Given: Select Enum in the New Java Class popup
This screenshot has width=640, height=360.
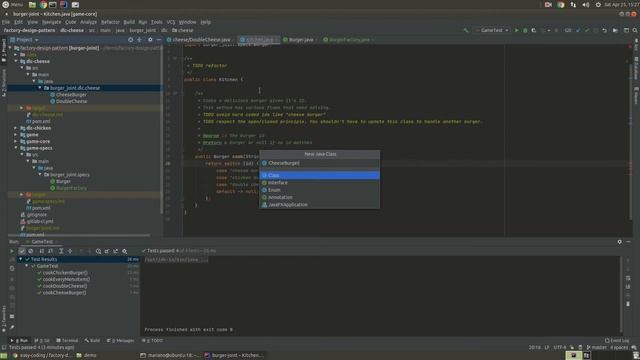Looking at the screenshot, I should click(x=320, y=190).
